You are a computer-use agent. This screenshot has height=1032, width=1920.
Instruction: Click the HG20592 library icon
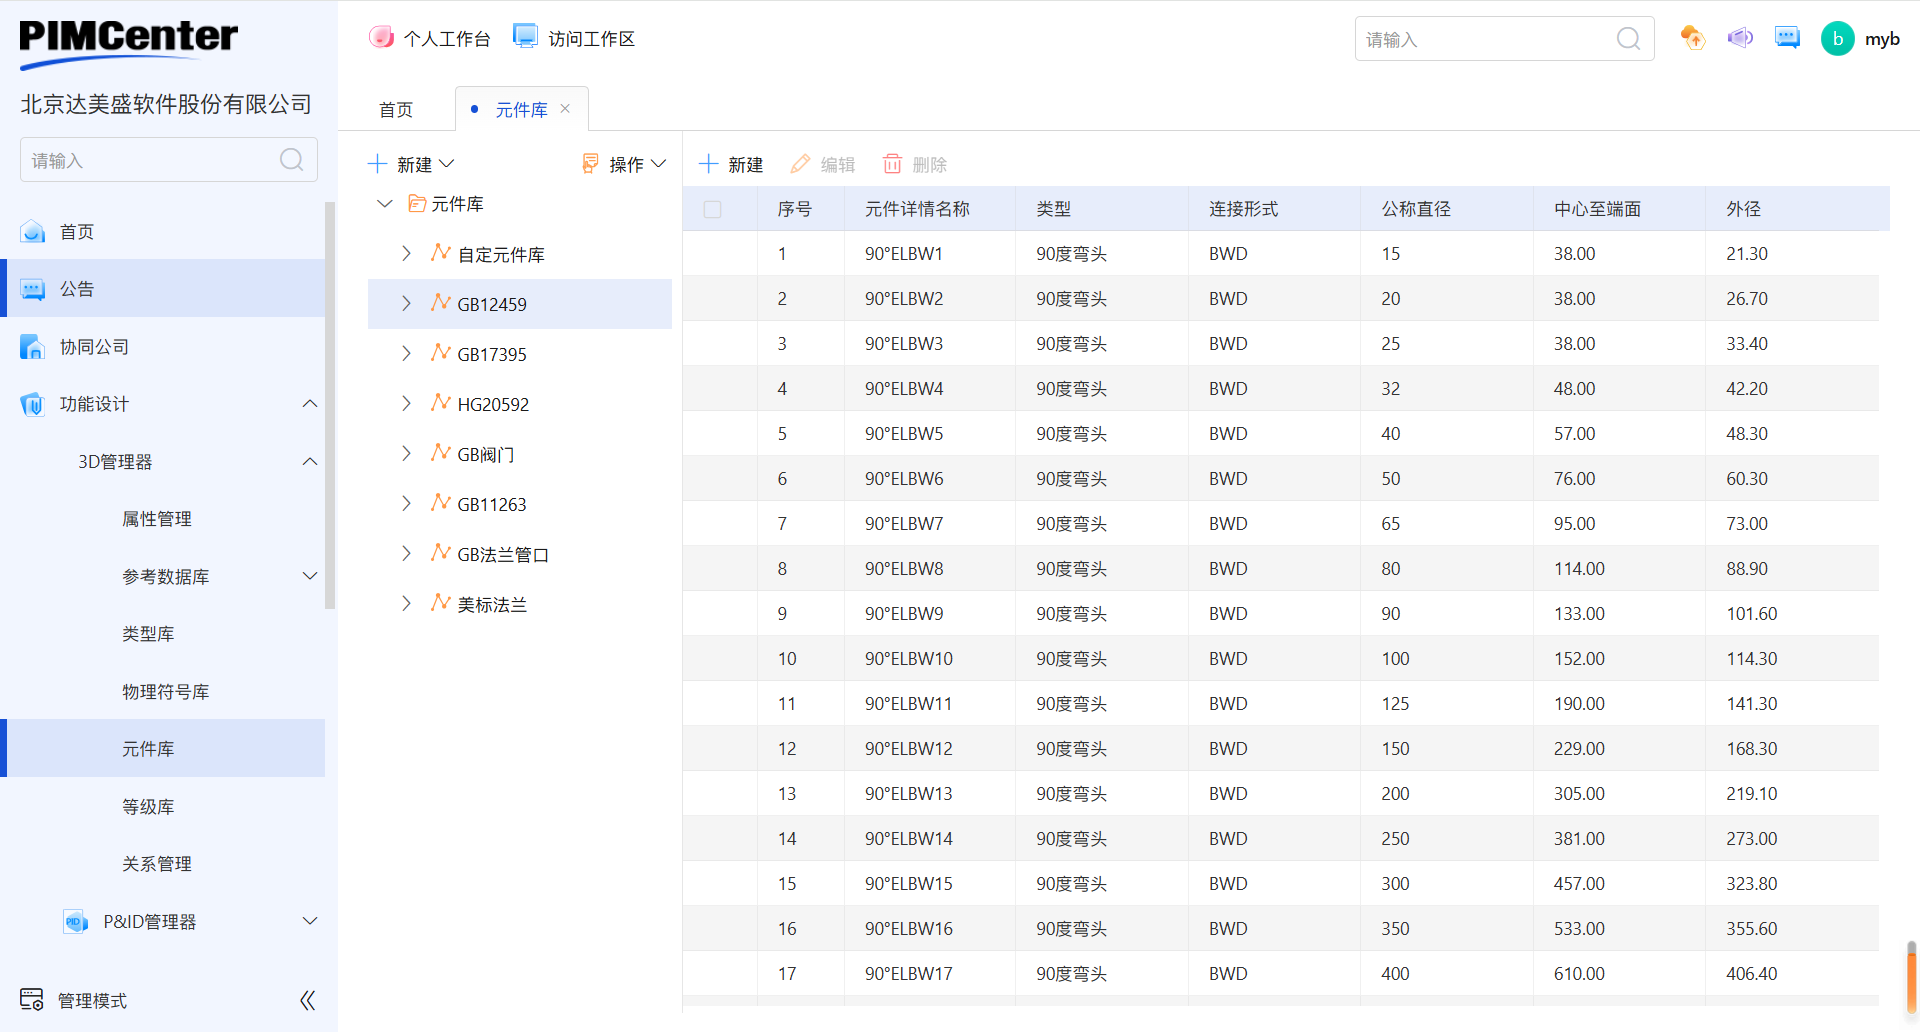click(x=440, y=403)
